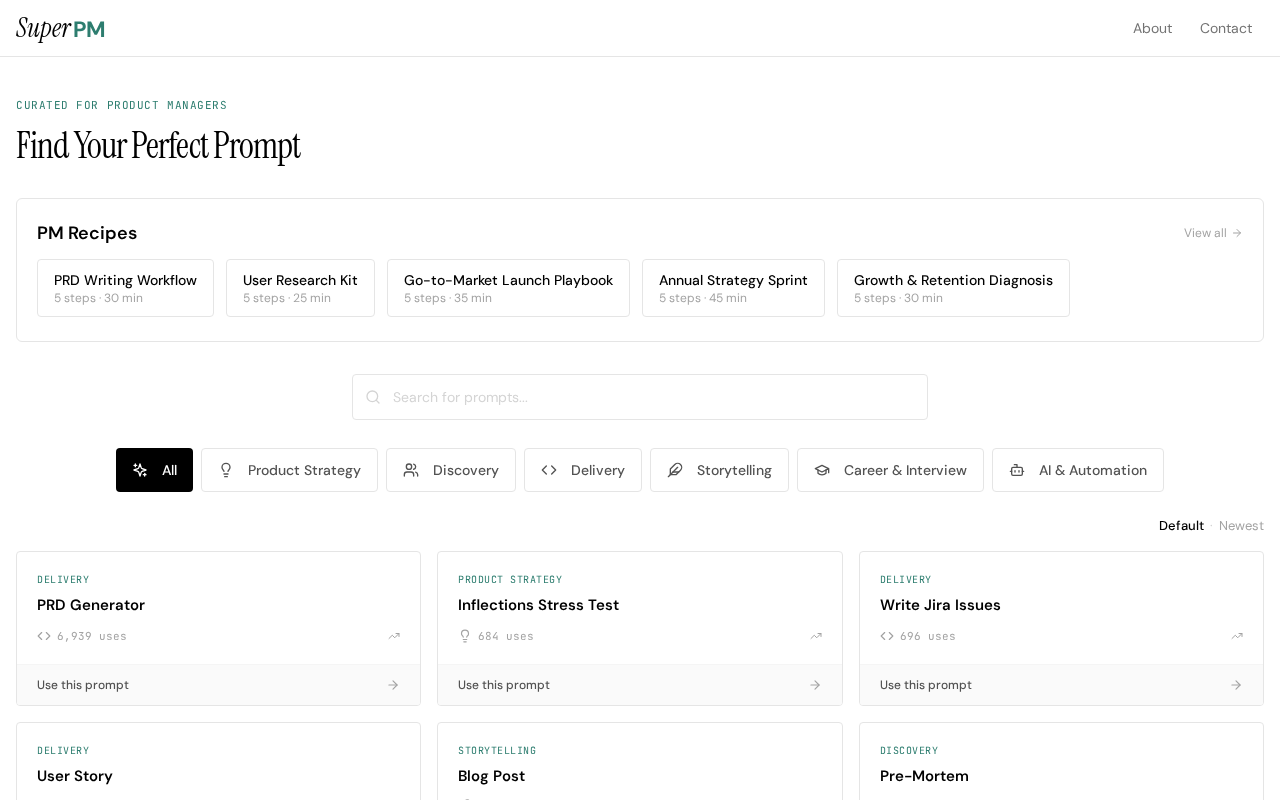The height and width of the screenshot is (800, 1280).
Task: Click the feather icon for Storytelling
Action: [x=675, y=470]
